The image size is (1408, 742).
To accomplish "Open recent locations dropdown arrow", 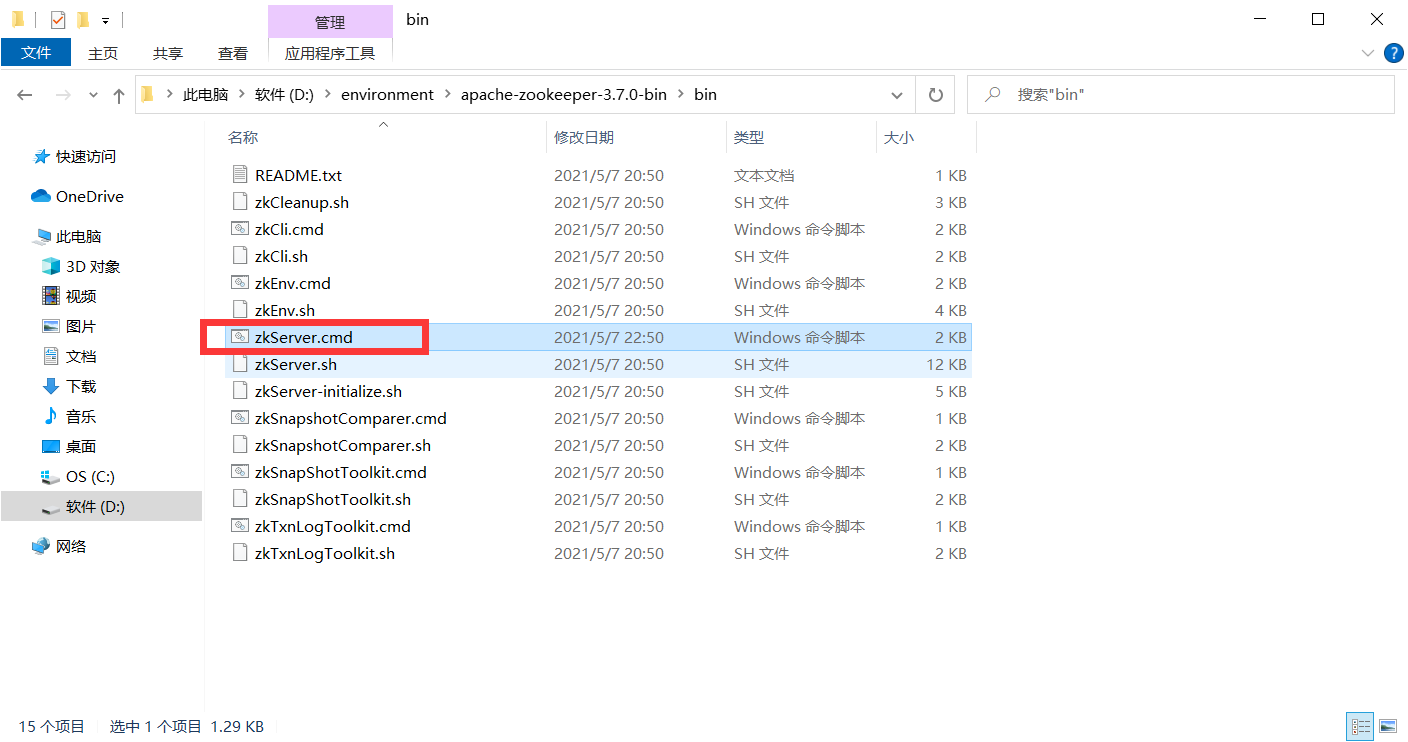I will click(x=94, y=95).
